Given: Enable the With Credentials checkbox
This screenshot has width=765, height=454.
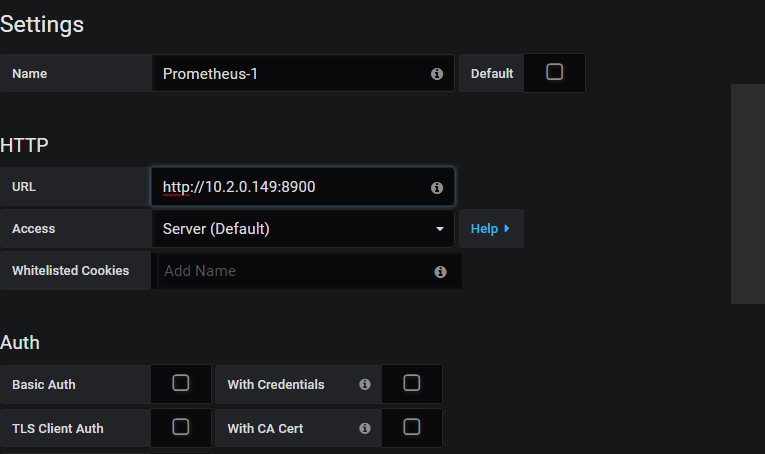Looking at the screenshot, I should (412, 383).
